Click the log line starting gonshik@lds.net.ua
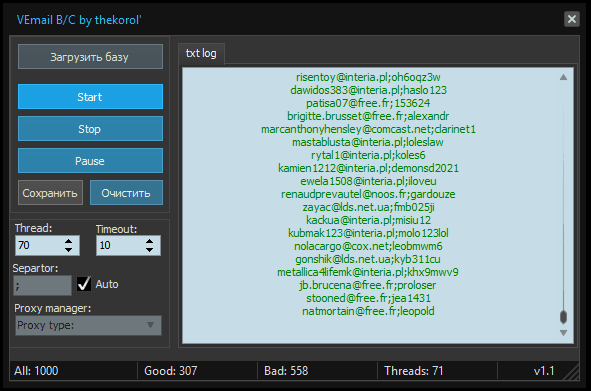Screen dimensions: 591x391 coord(368,259)
